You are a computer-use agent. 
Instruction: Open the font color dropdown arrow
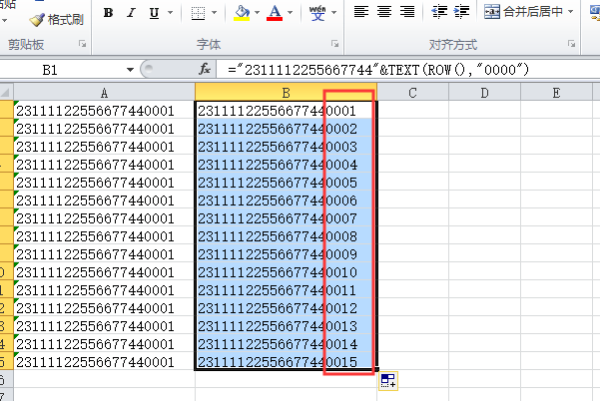point(291,14)
